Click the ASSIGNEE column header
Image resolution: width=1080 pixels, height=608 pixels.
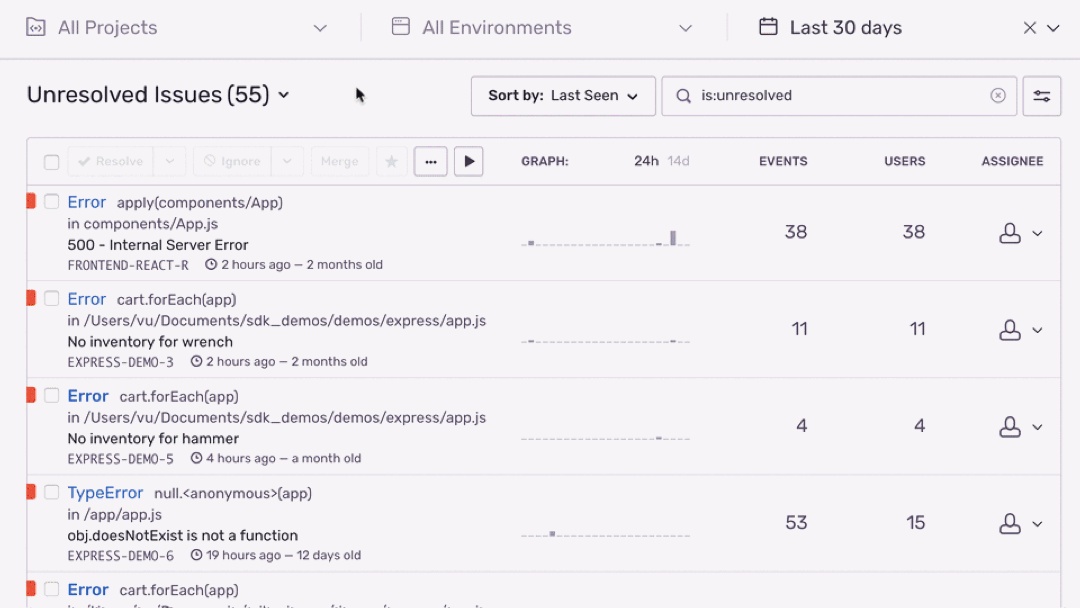(x=1012, y=161)
